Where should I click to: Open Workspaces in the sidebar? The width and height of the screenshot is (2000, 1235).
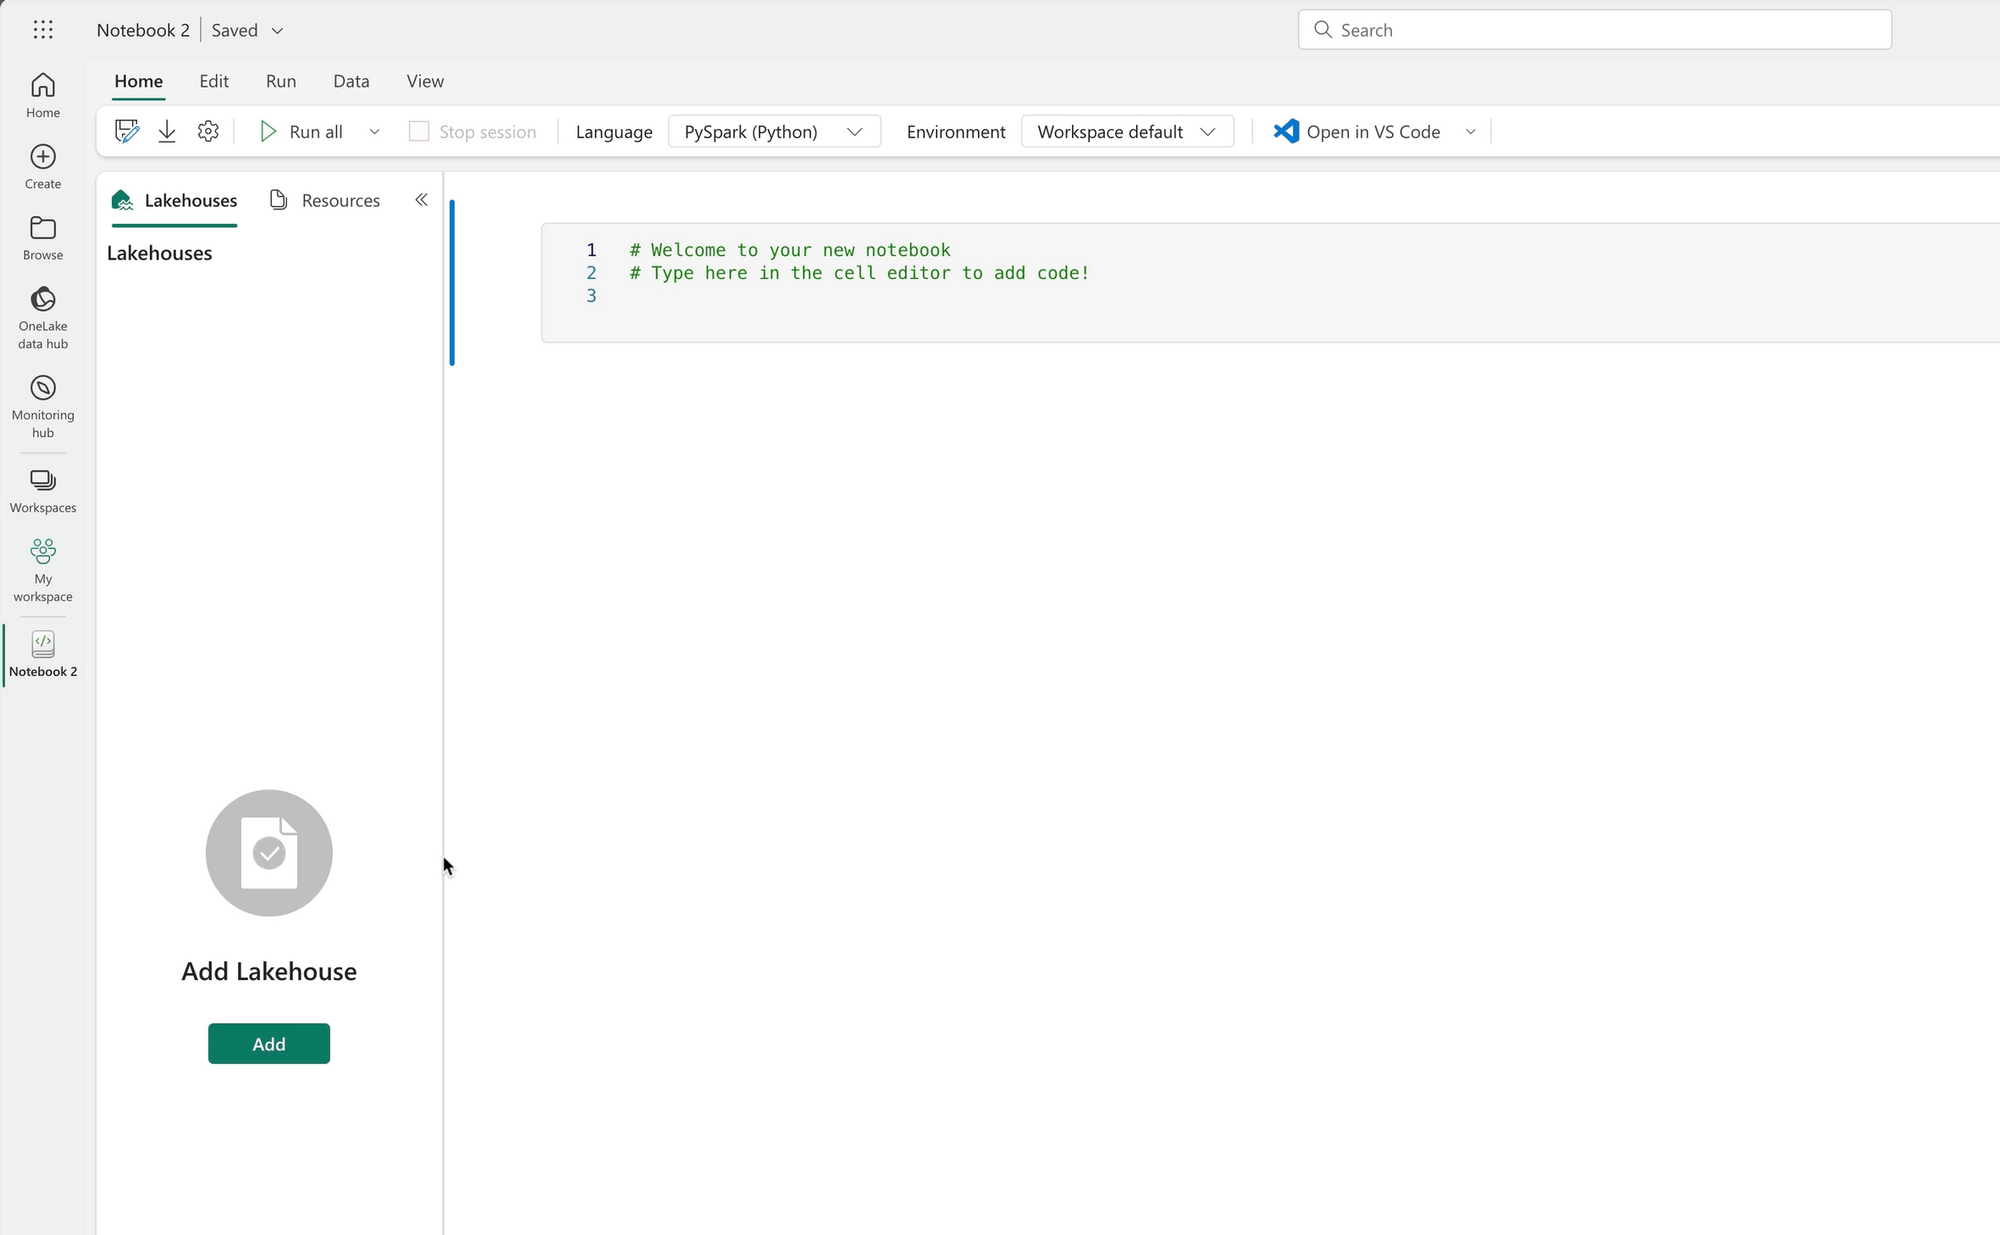pyautogui.click(x=43, y=490)
